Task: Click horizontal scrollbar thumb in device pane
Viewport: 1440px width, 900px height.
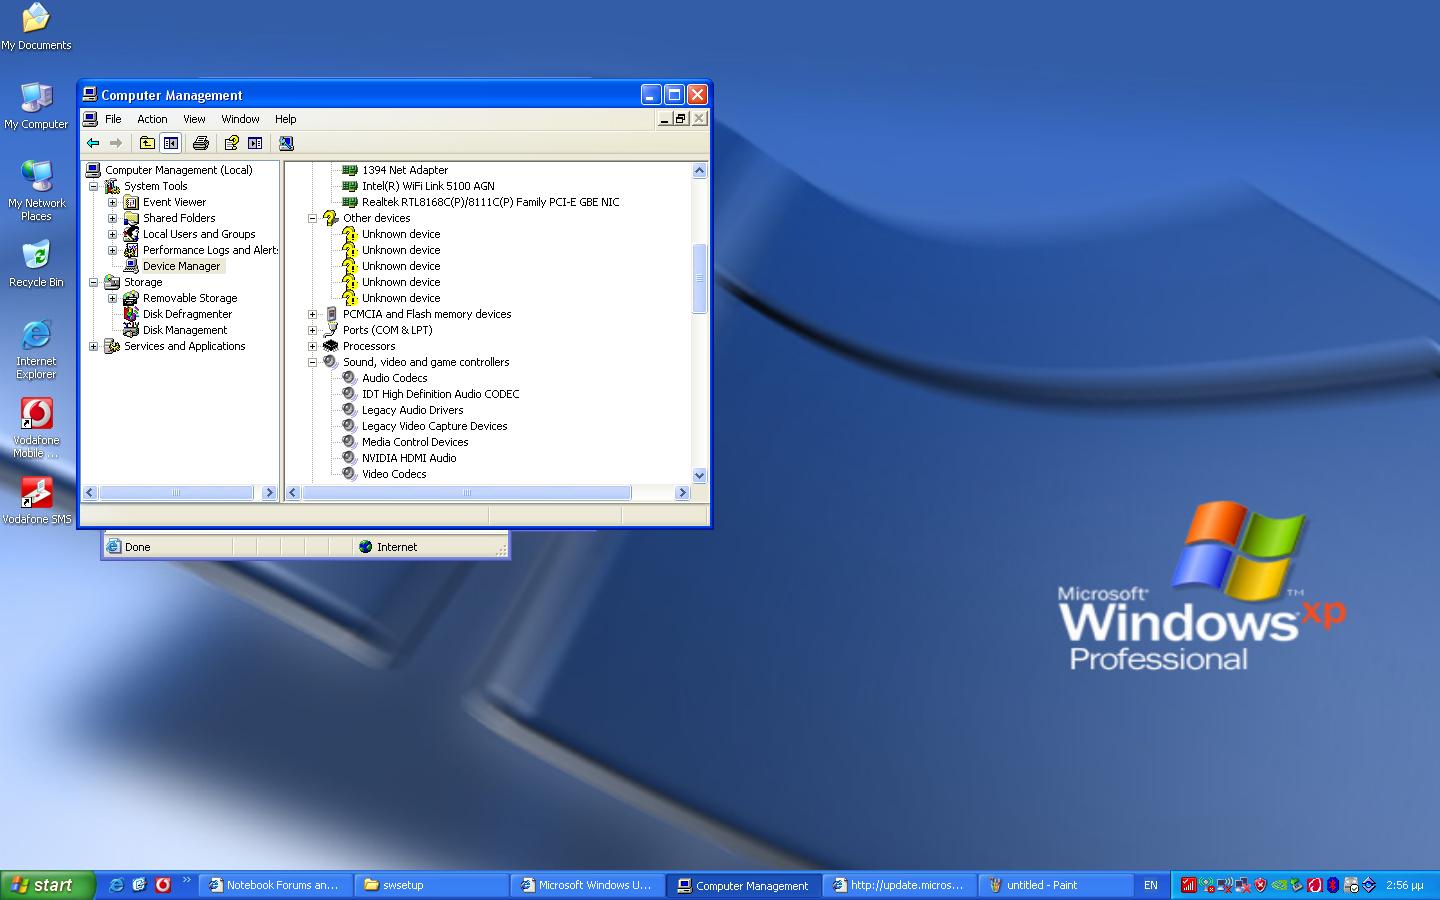Action: pyautogui.click(x=466, y=492)
